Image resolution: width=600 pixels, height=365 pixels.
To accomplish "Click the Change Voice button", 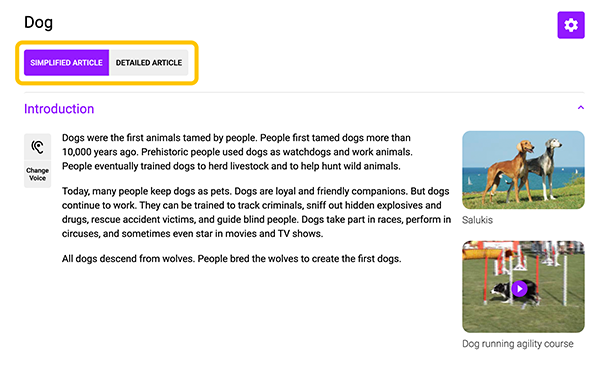I will (38, 174).
